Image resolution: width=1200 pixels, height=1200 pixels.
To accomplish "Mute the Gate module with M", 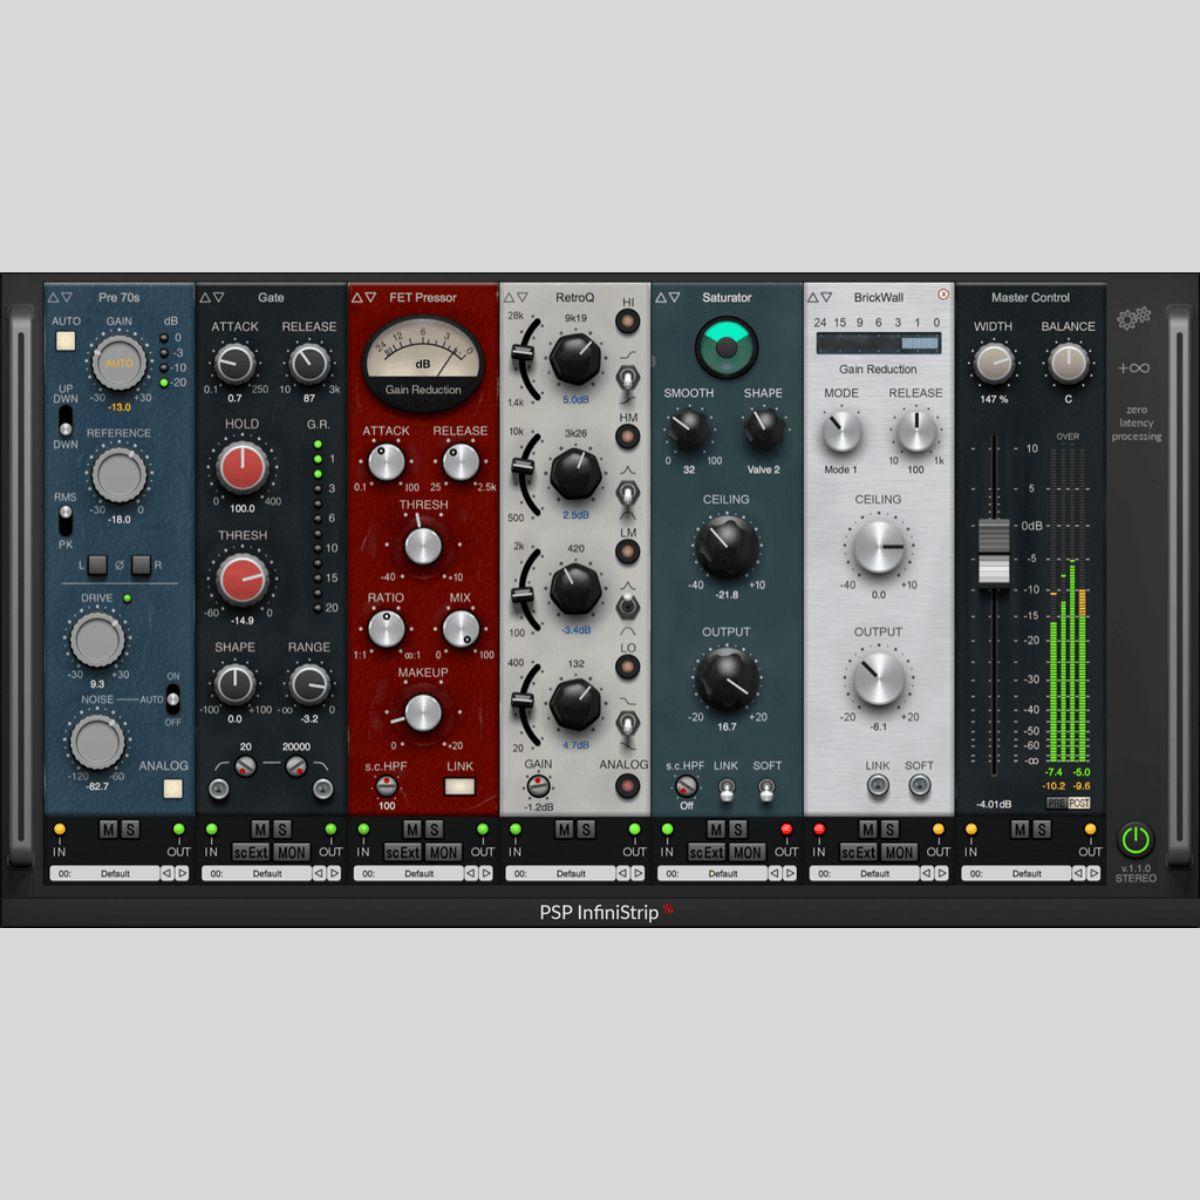I will pos(260,829).
